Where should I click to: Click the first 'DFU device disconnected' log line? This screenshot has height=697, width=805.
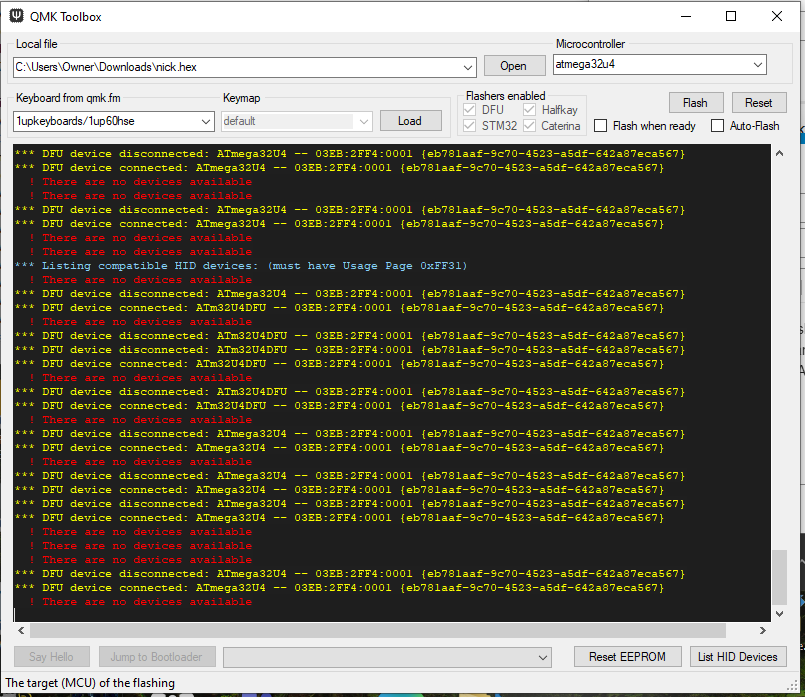click(x=350, y=154)
